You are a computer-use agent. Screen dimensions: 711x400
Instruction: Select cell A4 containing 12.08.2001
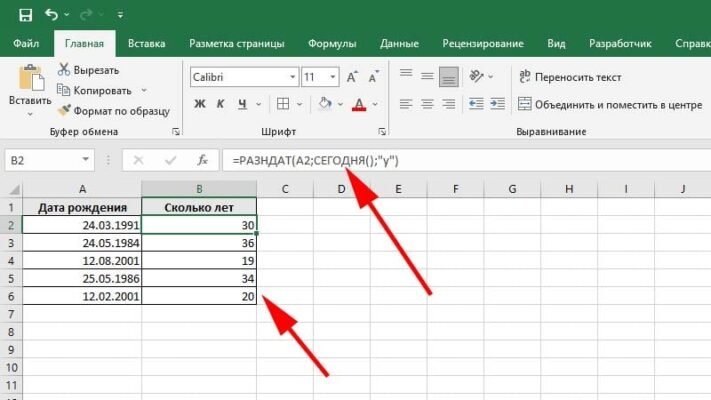(81, 260)
